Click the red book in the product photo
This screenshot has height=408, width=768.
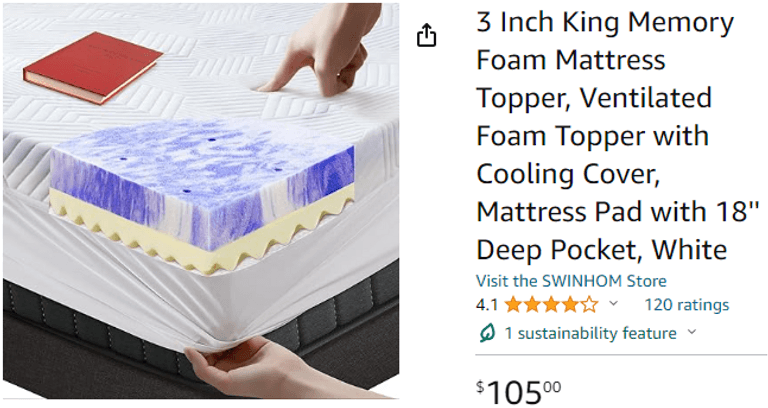(x=93, y=67)
